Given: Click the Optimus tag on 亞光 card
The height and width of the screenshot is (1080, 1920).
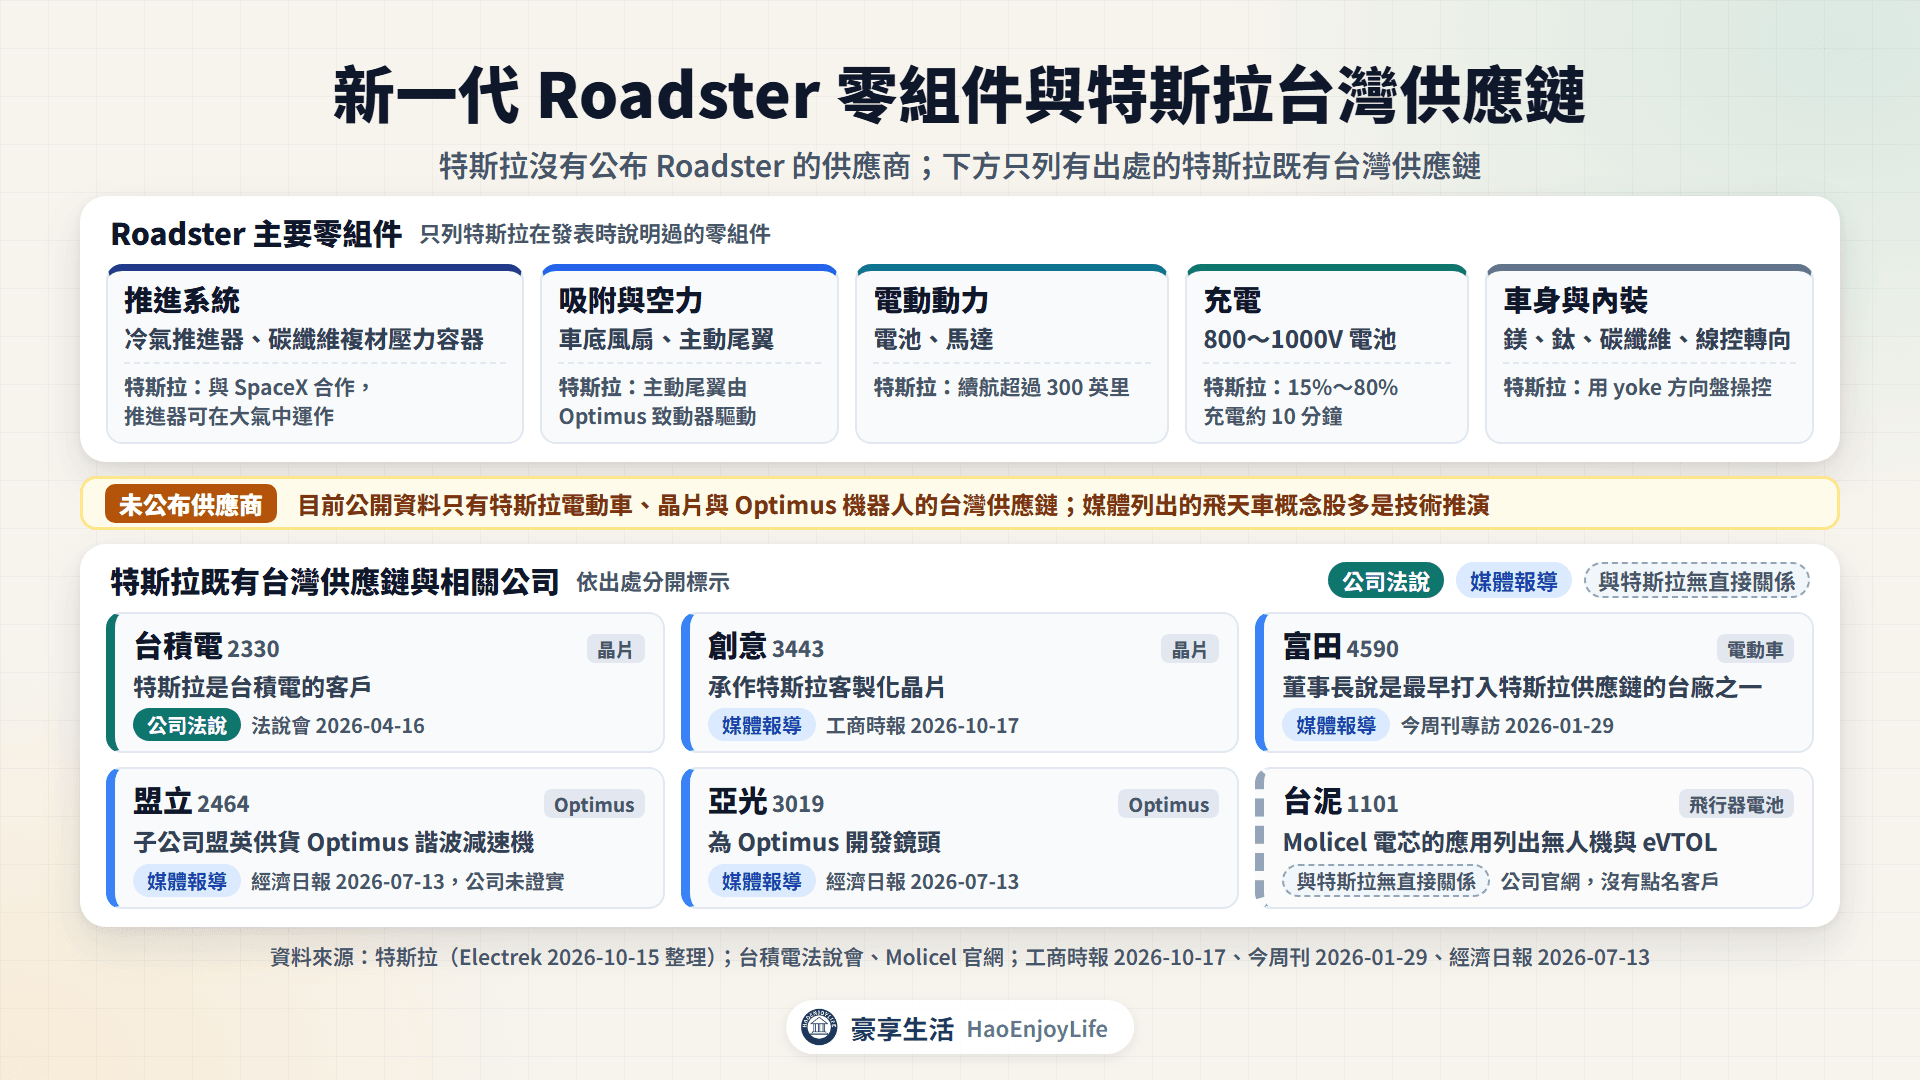Looking at the screenshot, I should pyautogui.click(x=1168, y=804).
